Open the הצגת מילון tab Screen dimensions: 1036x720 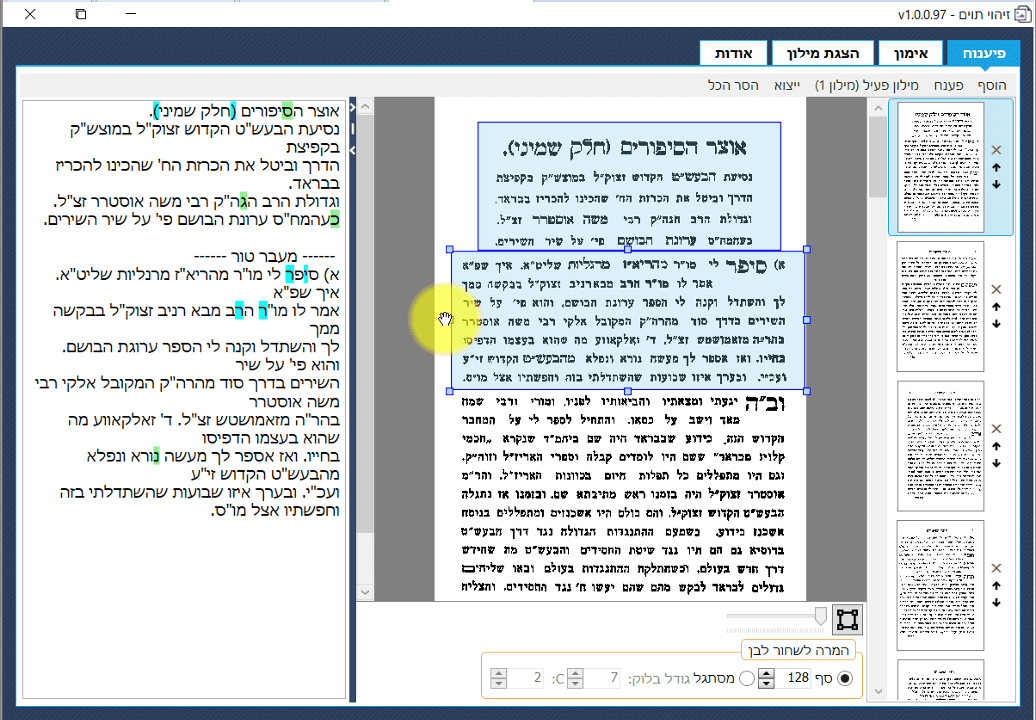(823, 52)
